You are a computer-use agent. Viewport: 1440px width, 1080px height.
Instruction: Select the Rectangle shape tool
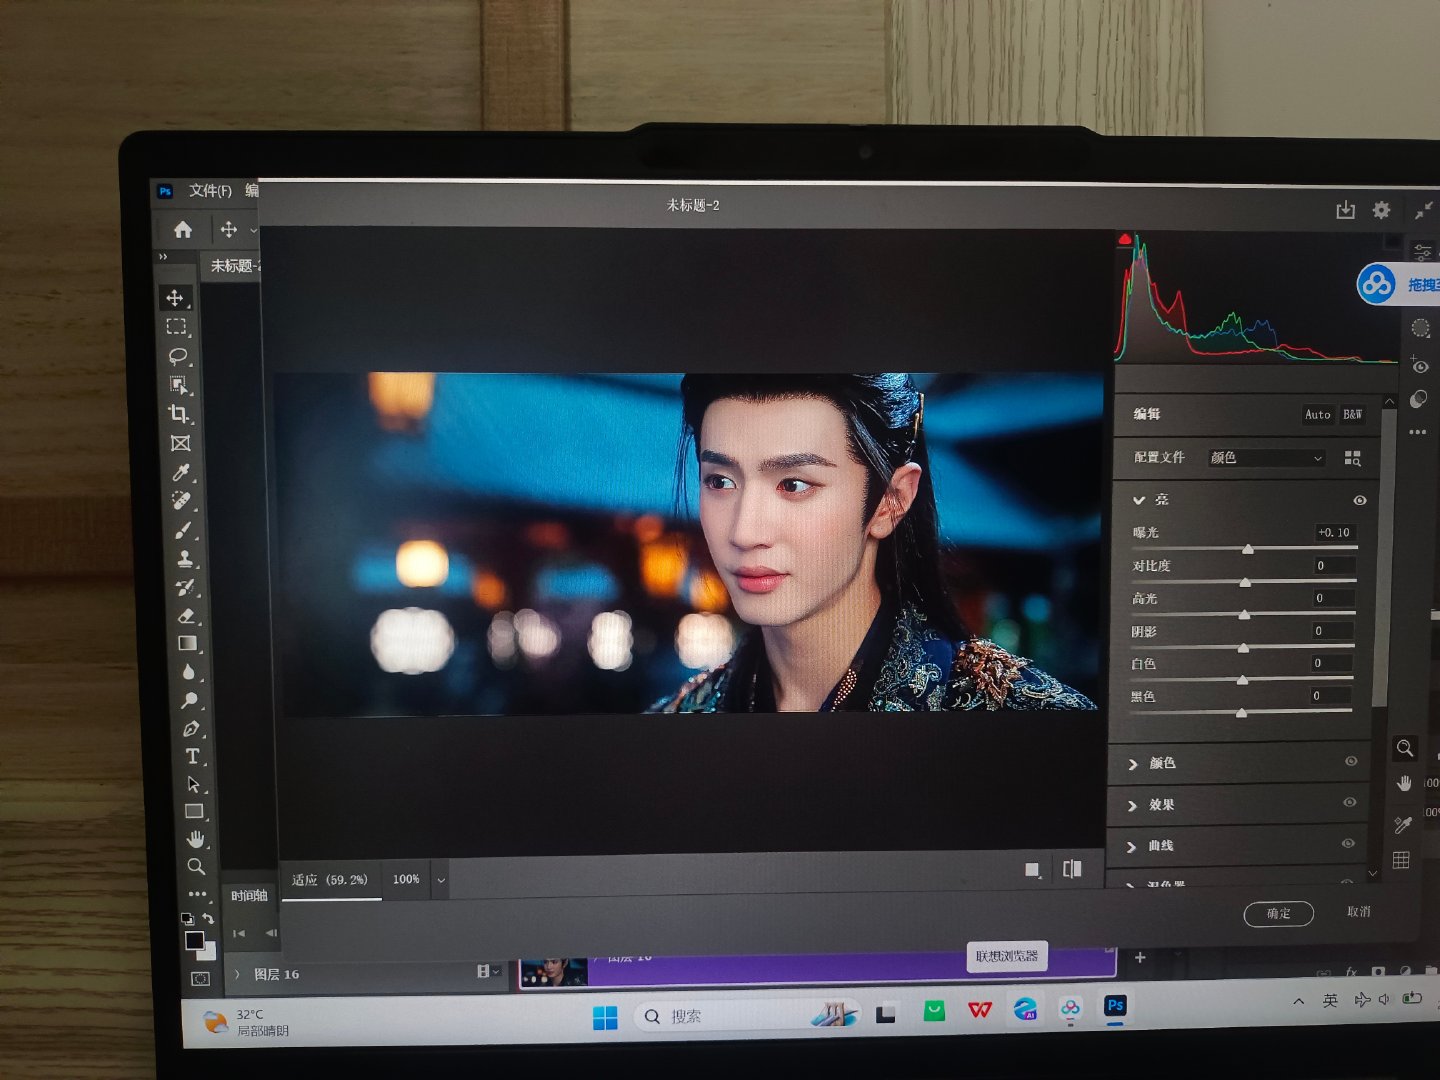pos(195,812)
